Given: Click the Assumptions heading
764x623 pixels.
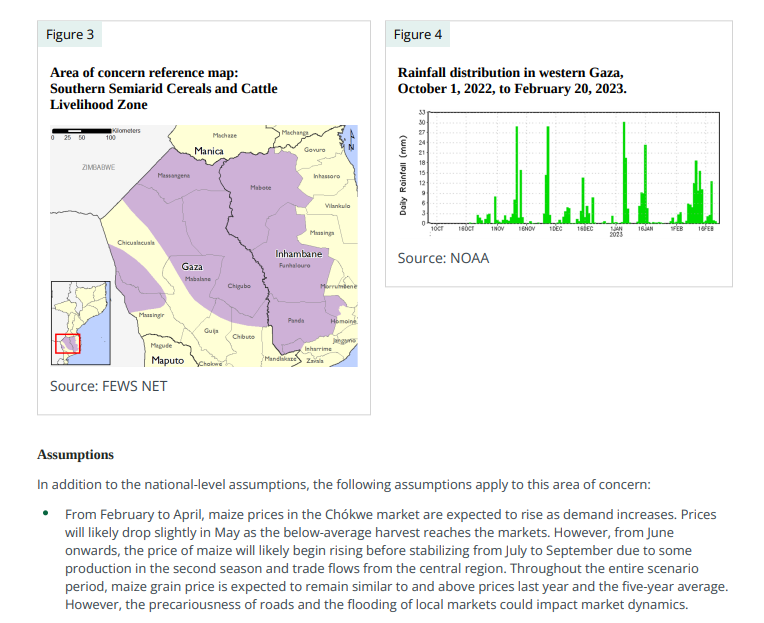Looking at the screenshot, I should (x=75, y=455).
